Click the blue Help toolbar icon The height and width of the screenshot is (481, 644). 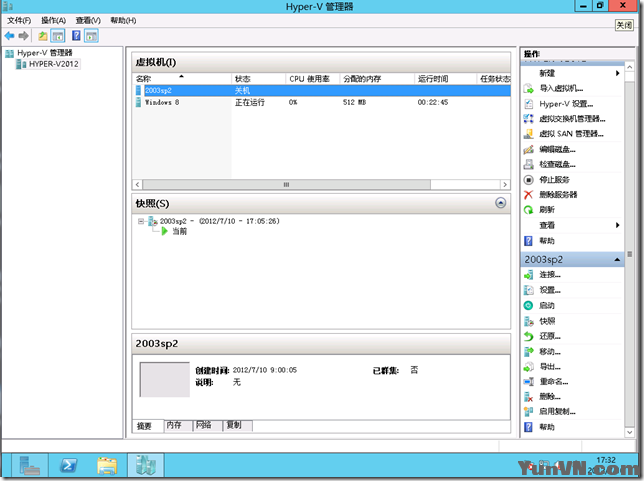(x=76, y=36)
